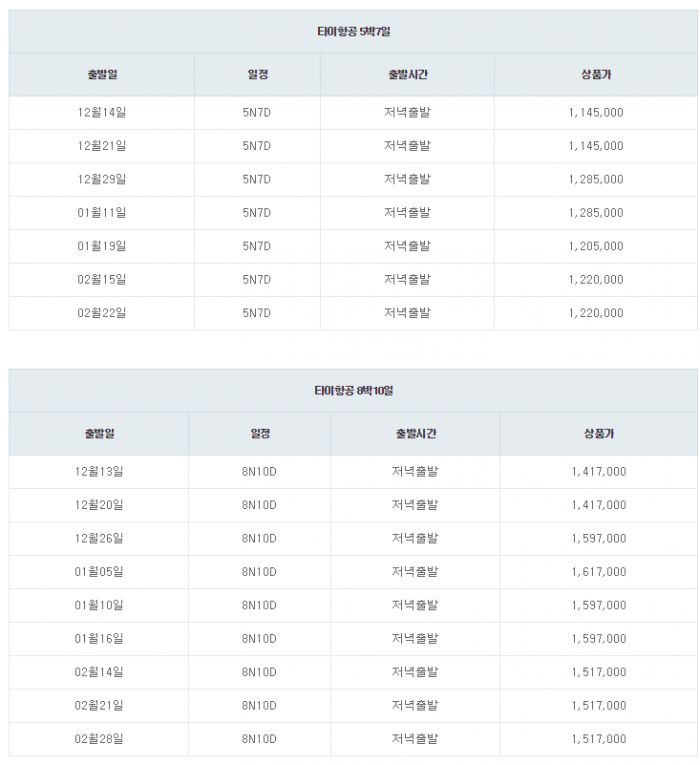Click the 출발일 header in first table

(102, 75)
